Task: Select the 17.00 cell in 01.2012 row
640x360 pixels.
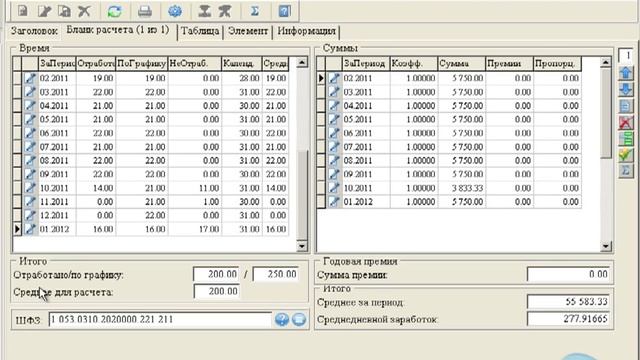Action: 195,229
